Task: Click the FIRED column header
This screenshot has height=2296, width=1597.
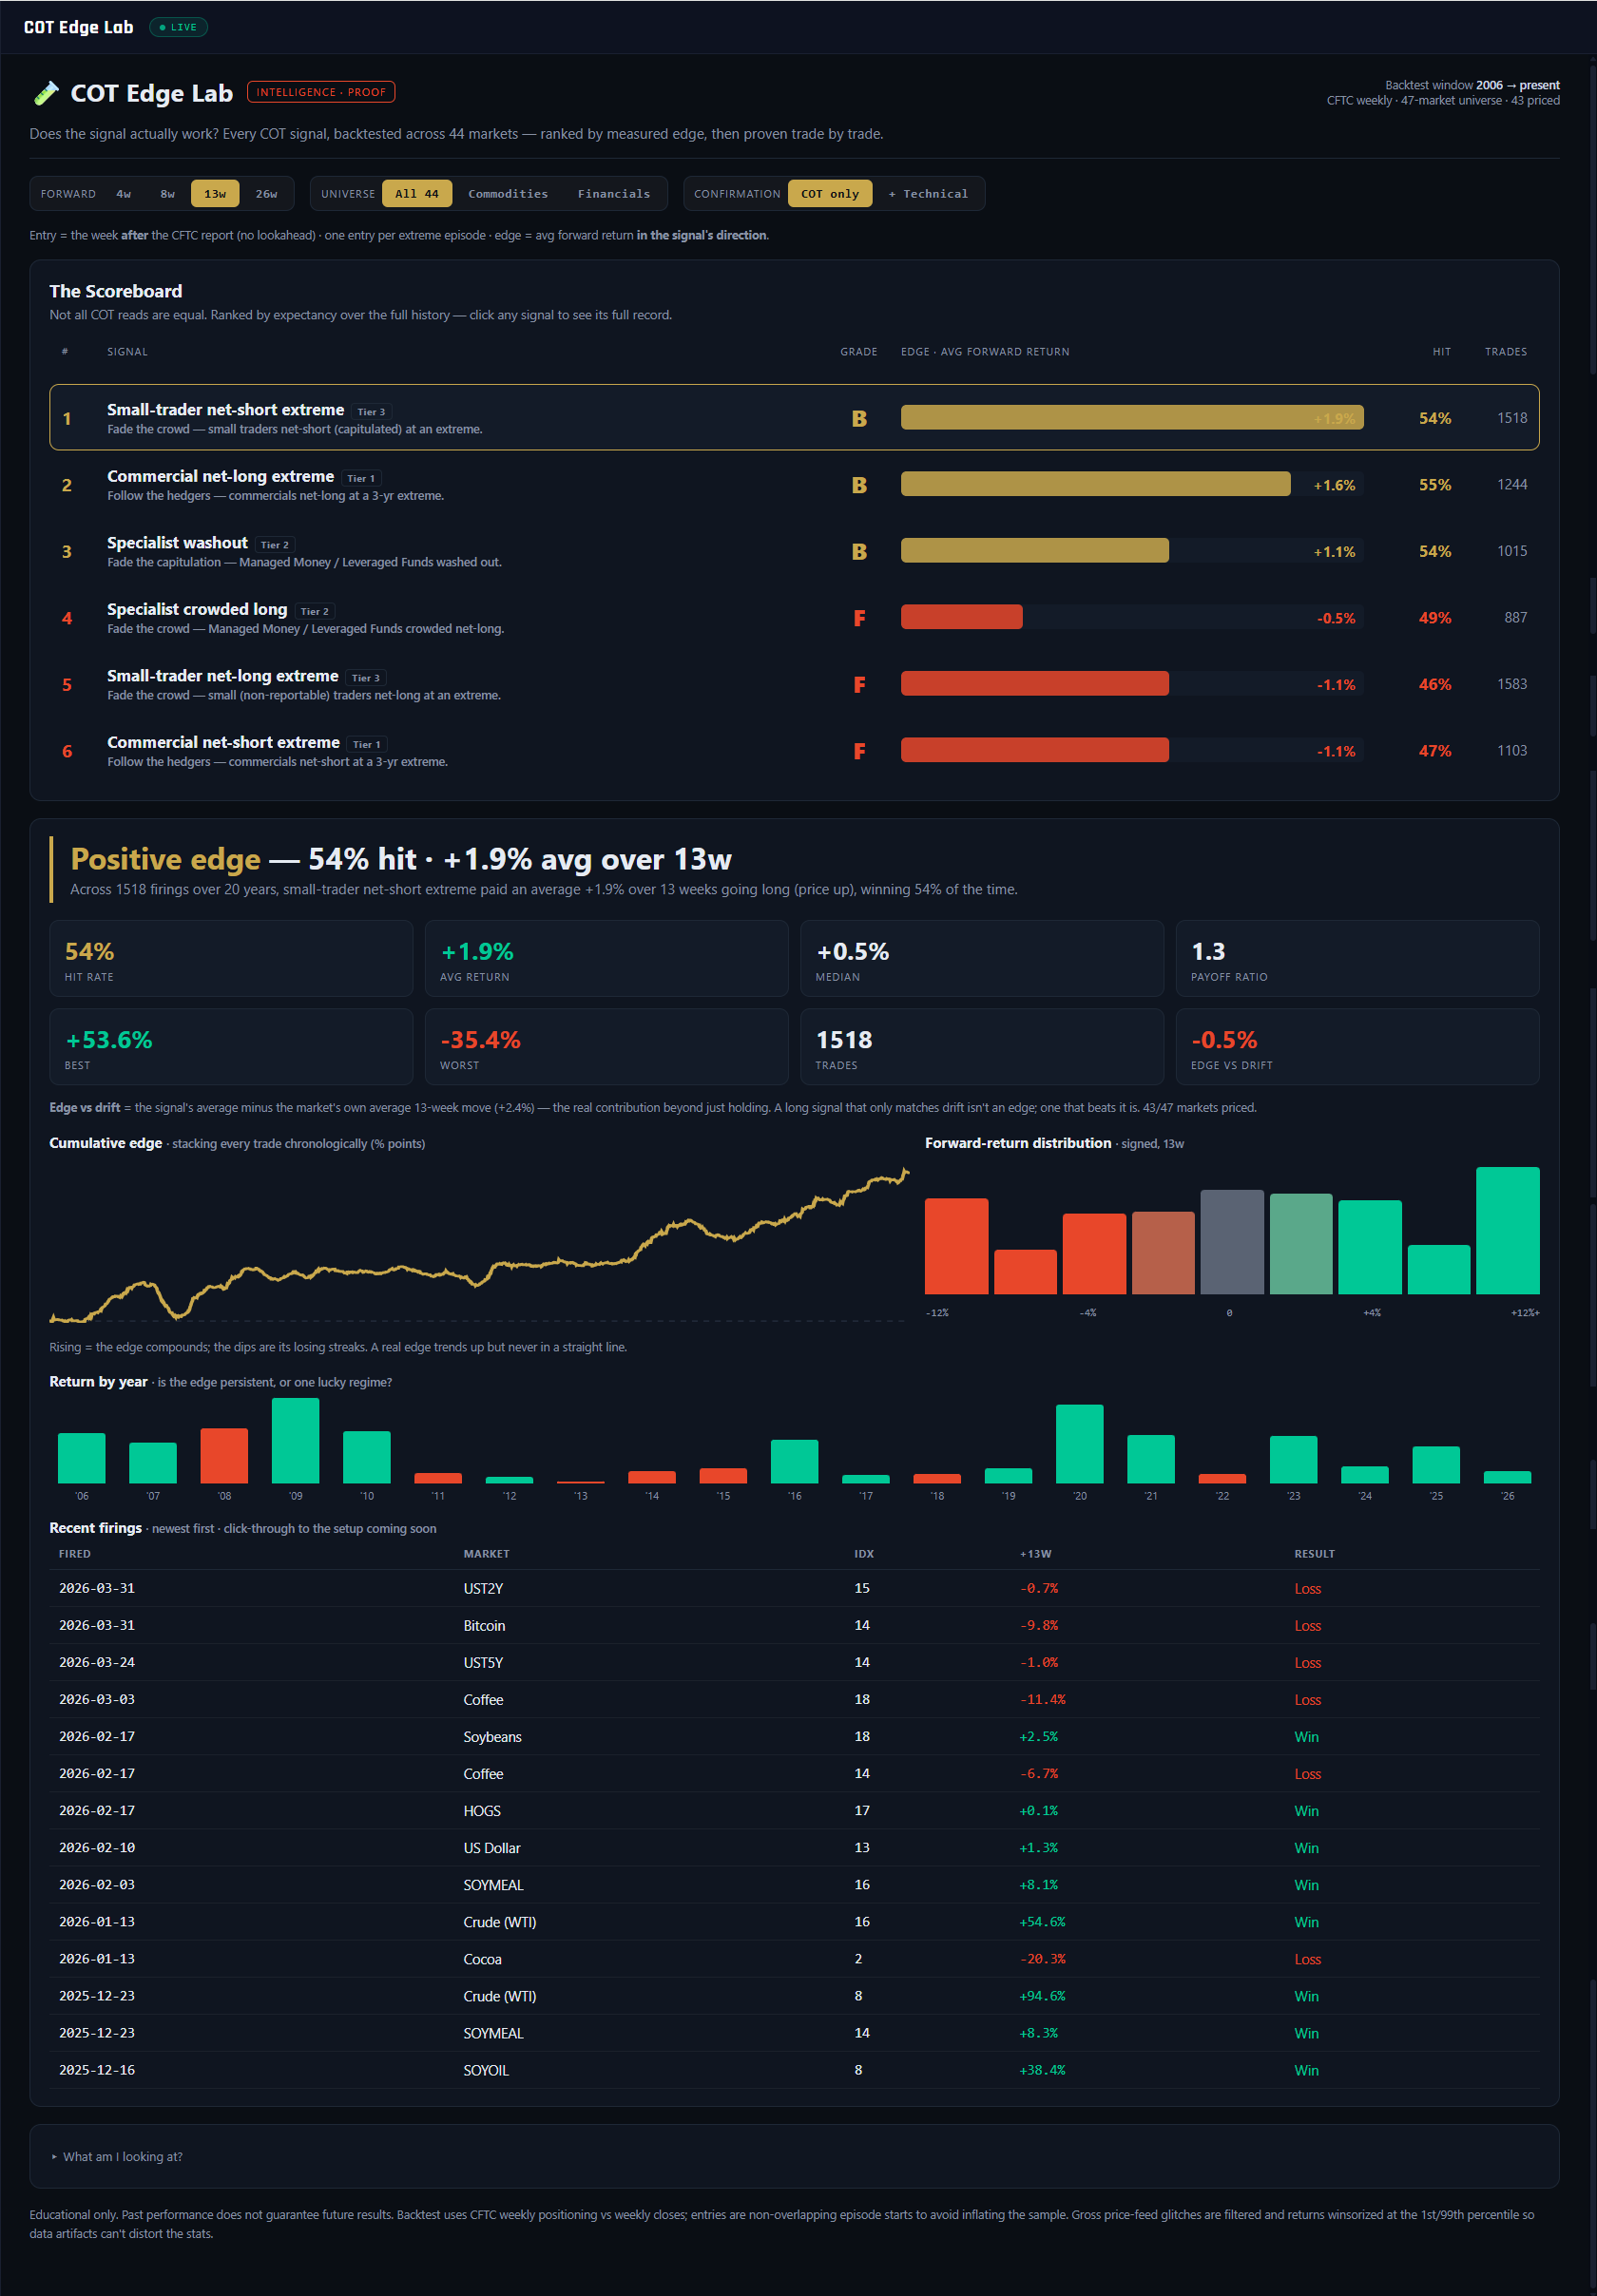Action: [75, 1553]
